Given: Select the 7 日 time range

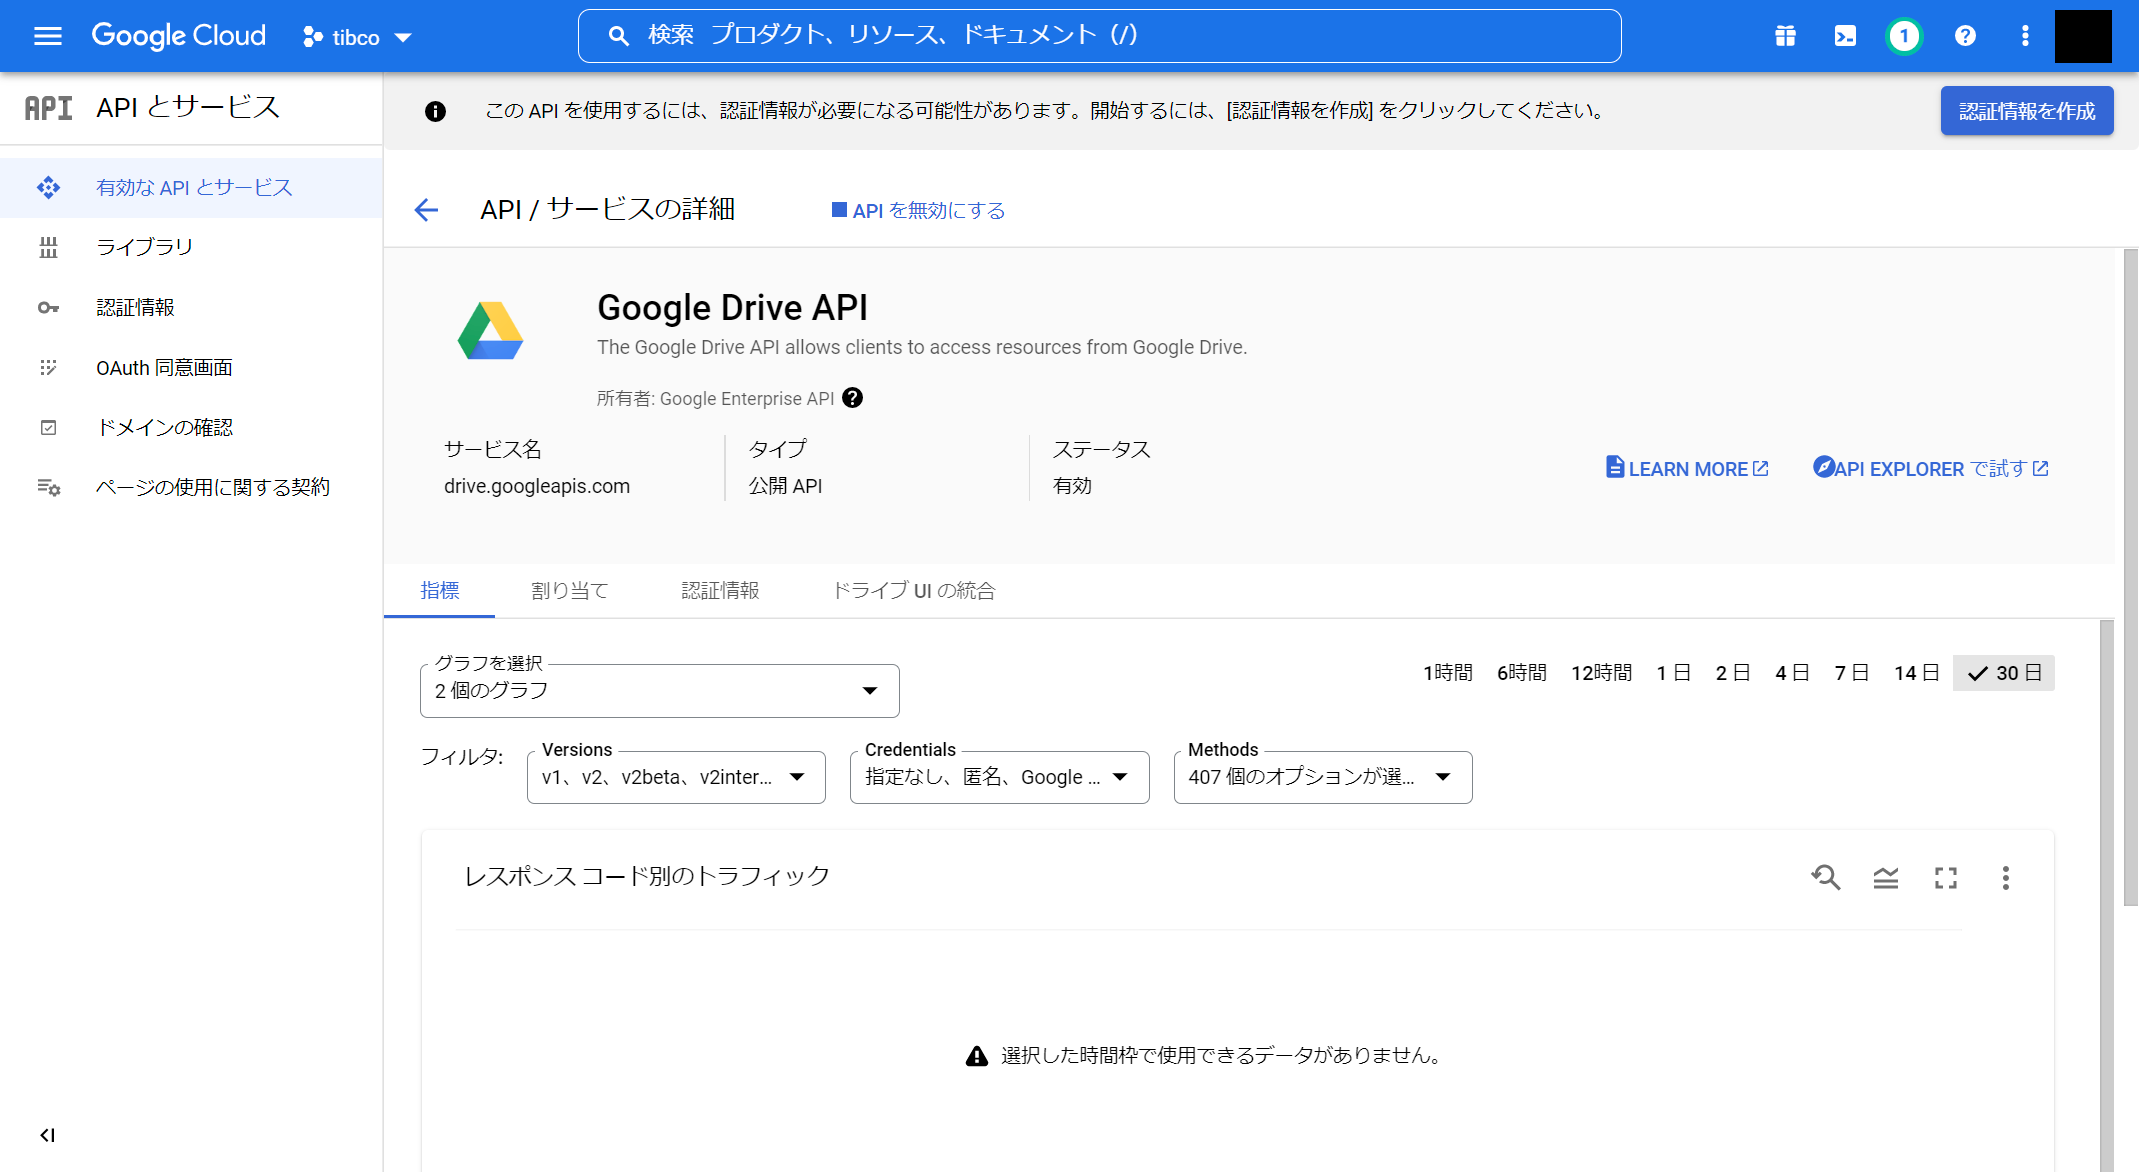Looking at the screenshot, I should point(1851,673).
